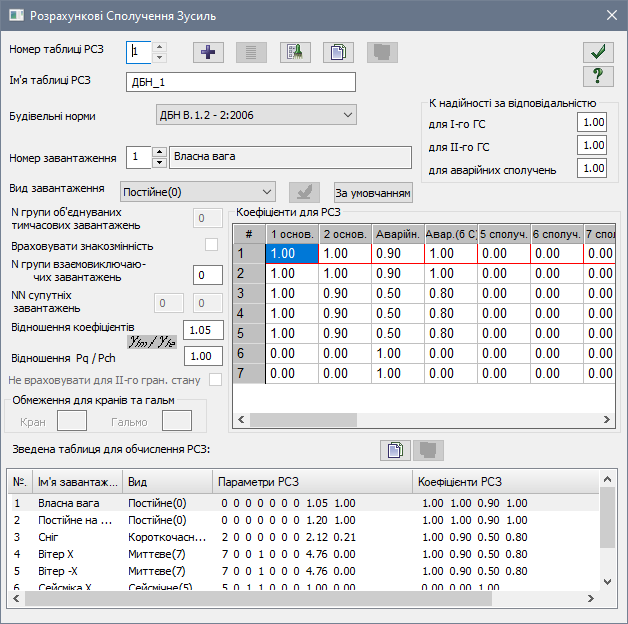Expand the 'Вид завантаження' dropdown

pos(197,191)
